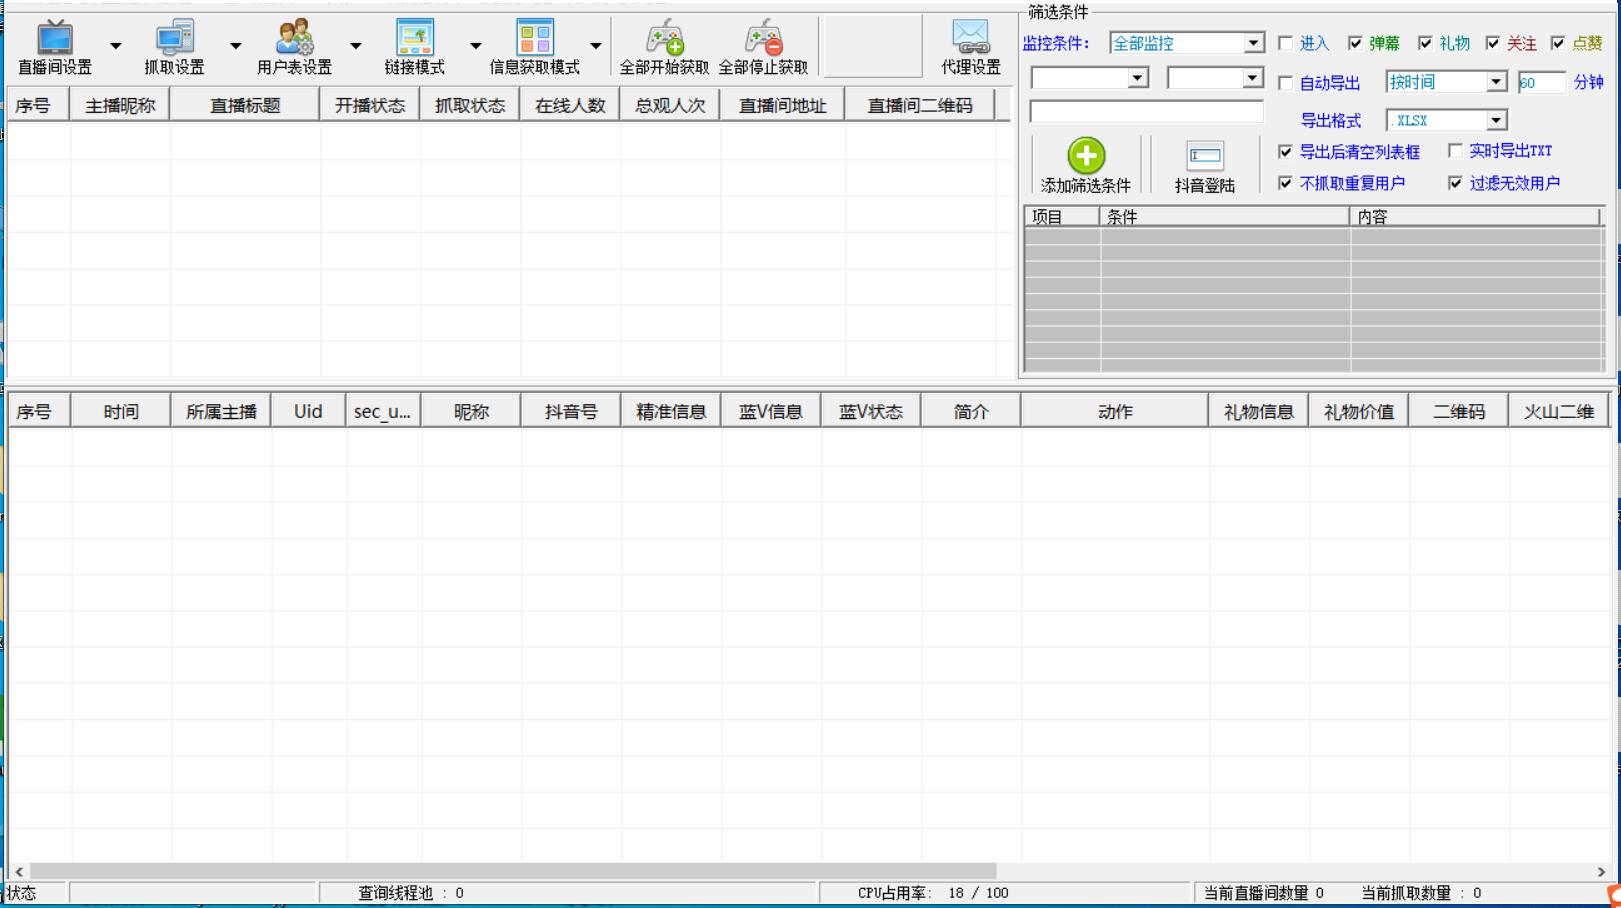Viewport: 1621px width, 908px height.
Task: Click the 直播间地址 column header
Action: point(782,105)
